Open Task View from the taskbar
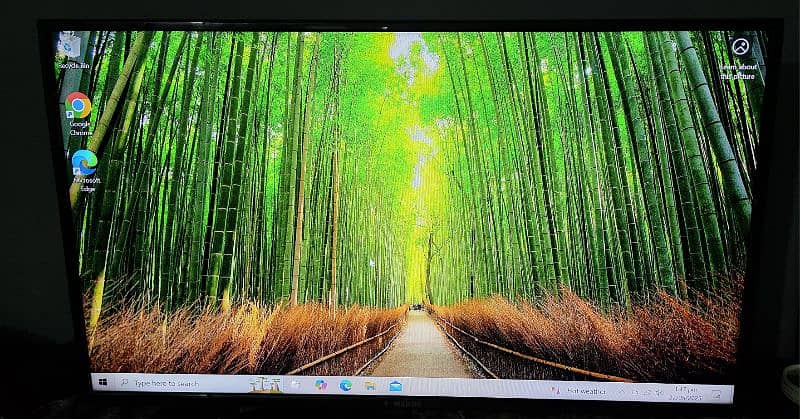800x419 pixels. point(296,384)
